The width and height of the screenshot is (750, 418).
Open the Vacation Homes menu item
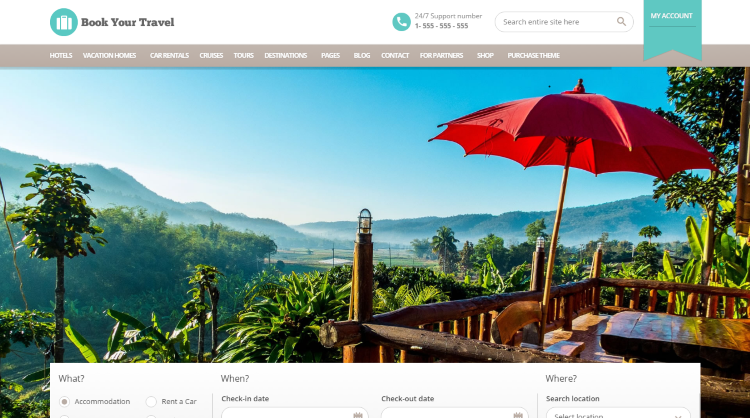click(110, 55)
